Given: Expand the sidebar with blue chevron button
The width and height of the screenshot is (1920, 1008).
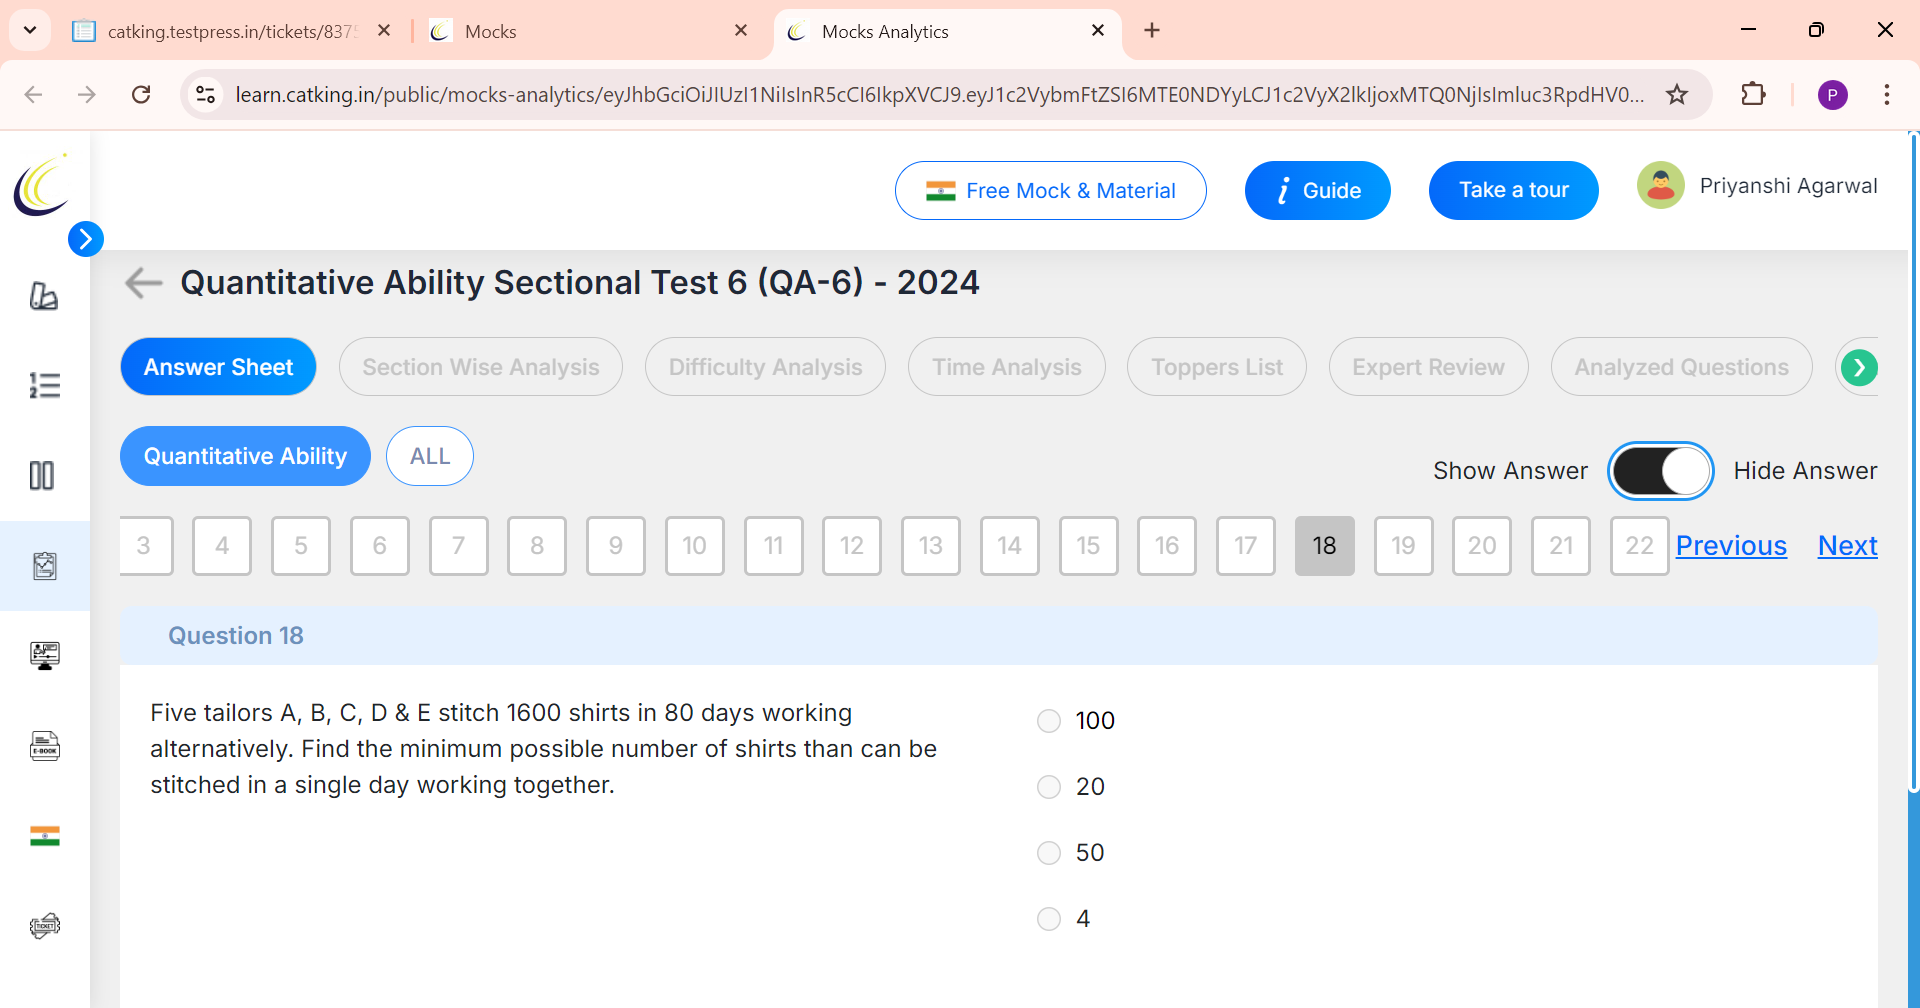Looking at the screenshot, I should click(x=86, y=239).
